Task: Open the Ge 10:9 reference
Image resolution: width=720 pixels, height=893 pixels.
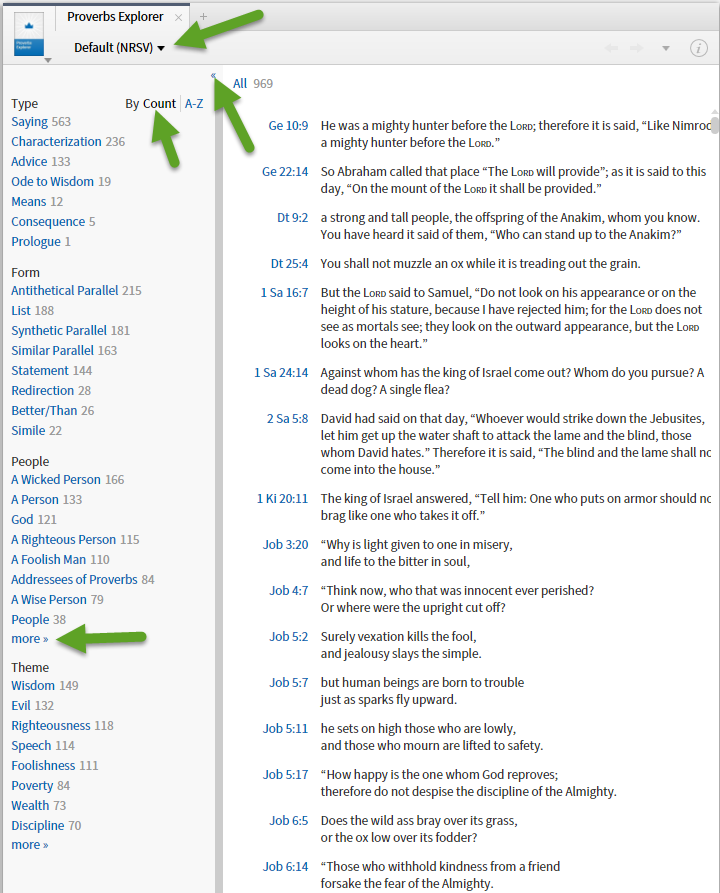Action: pos(288,126)
